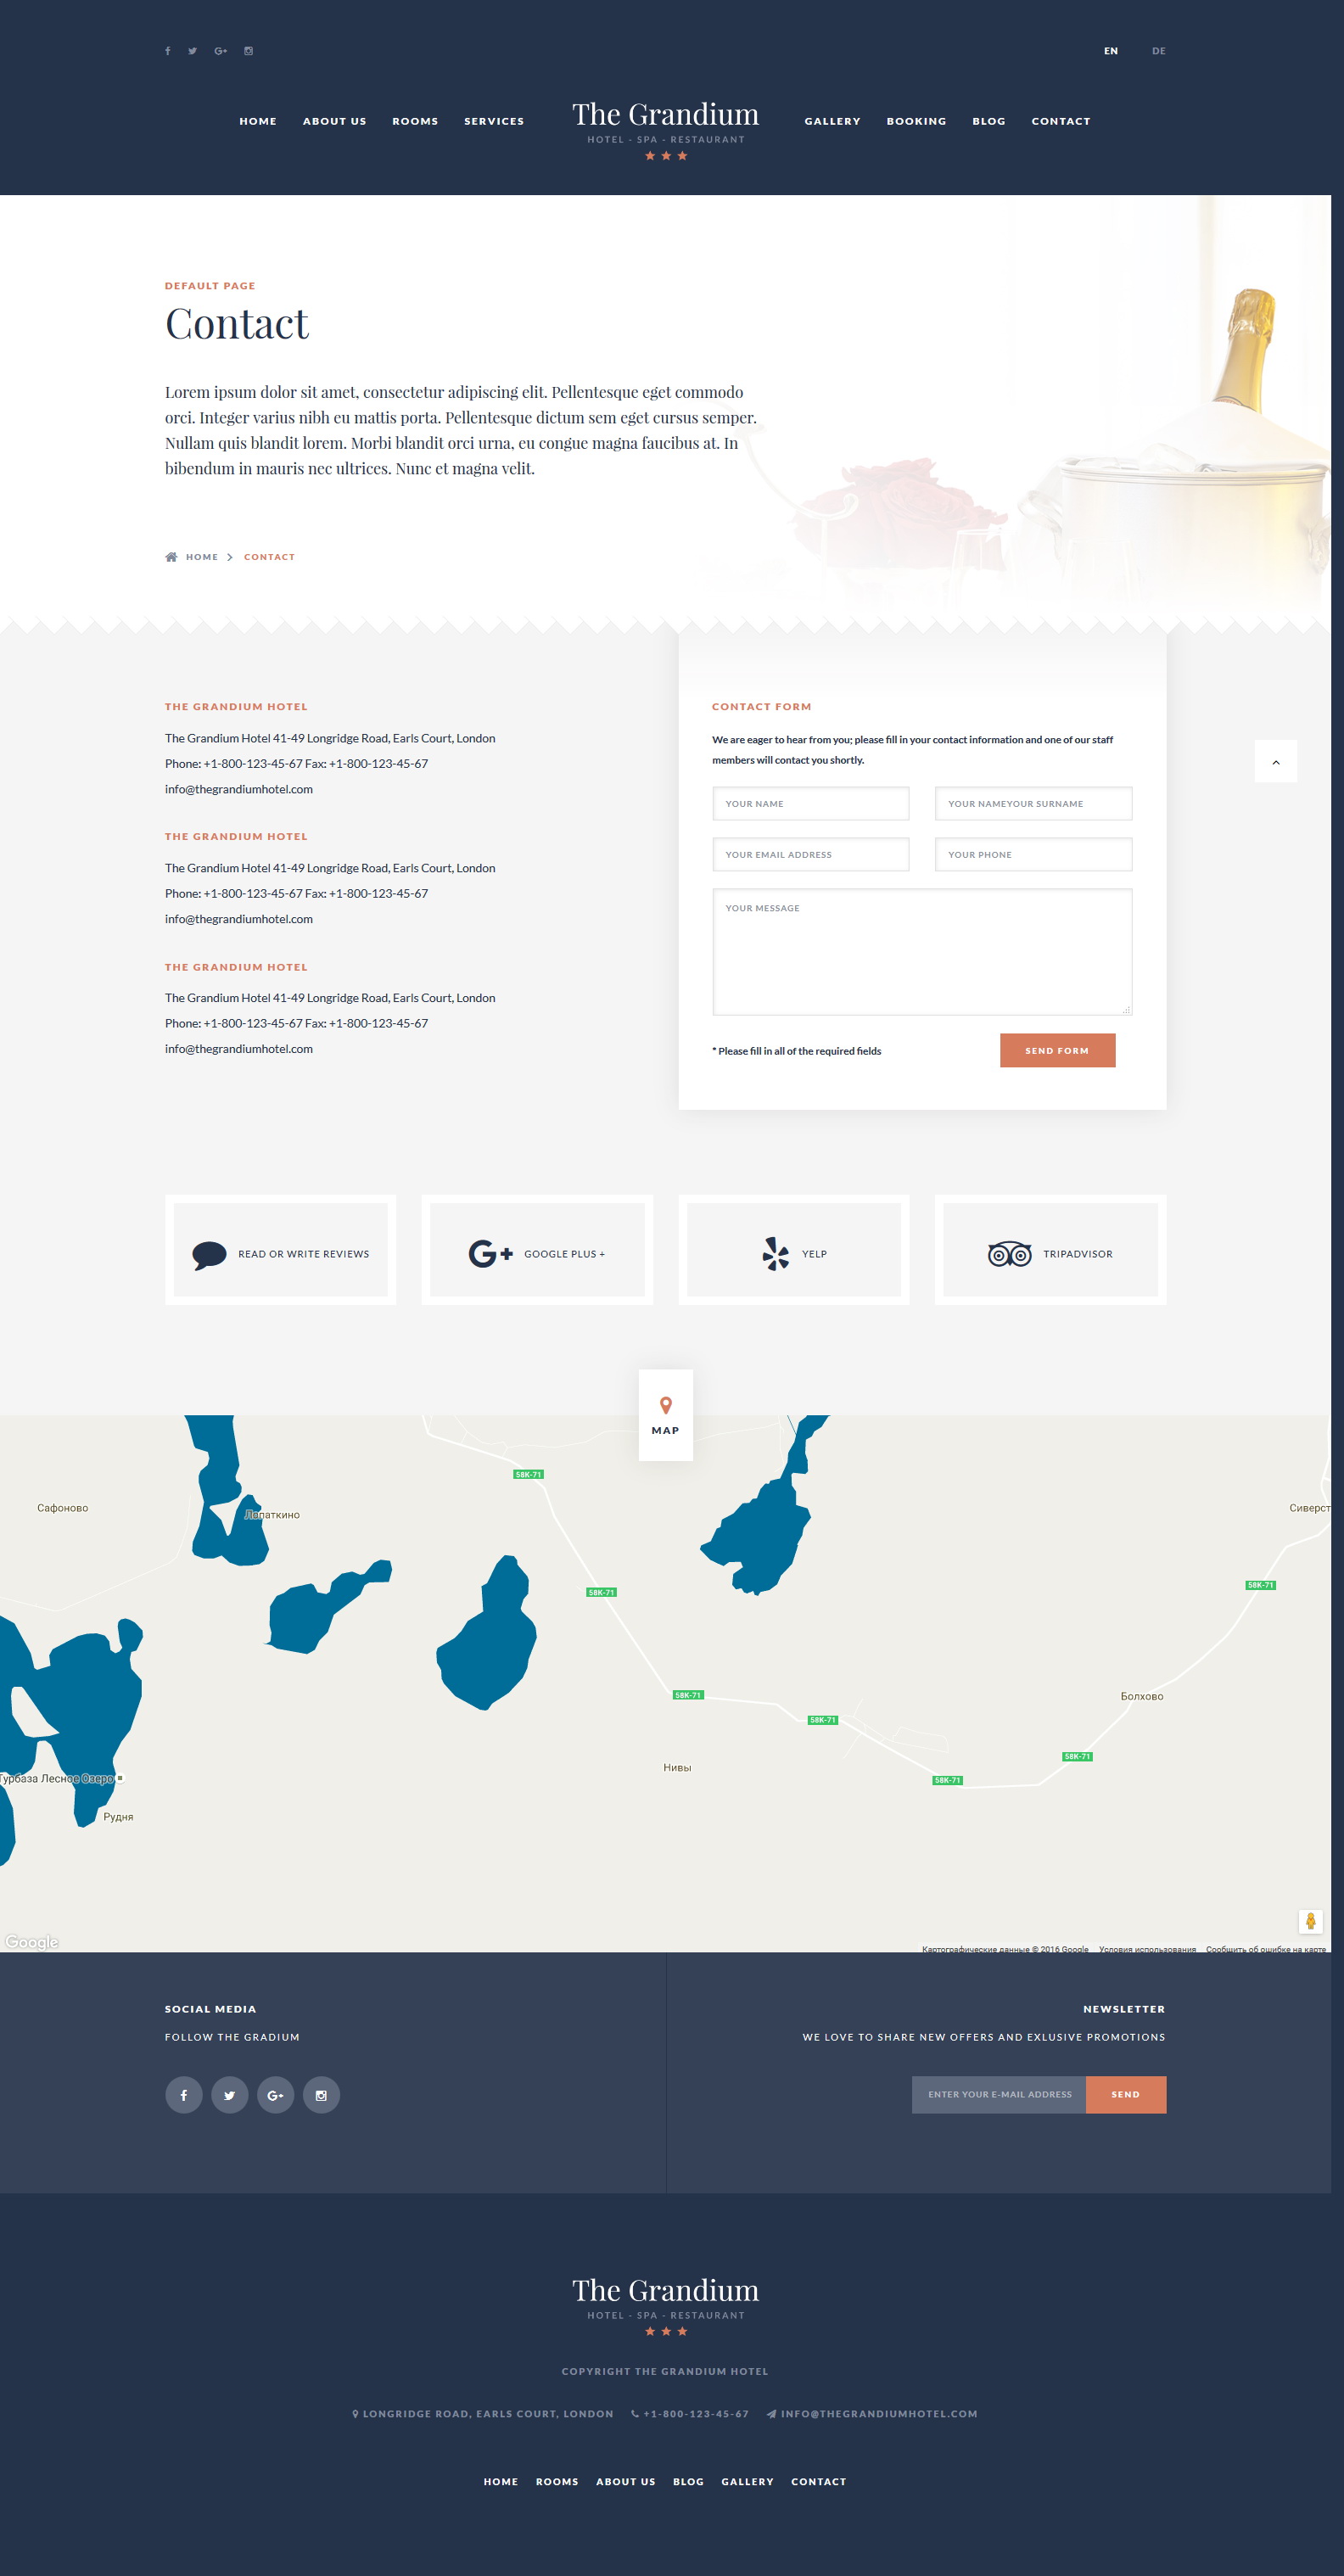Open About Us in main navigation

335,121
